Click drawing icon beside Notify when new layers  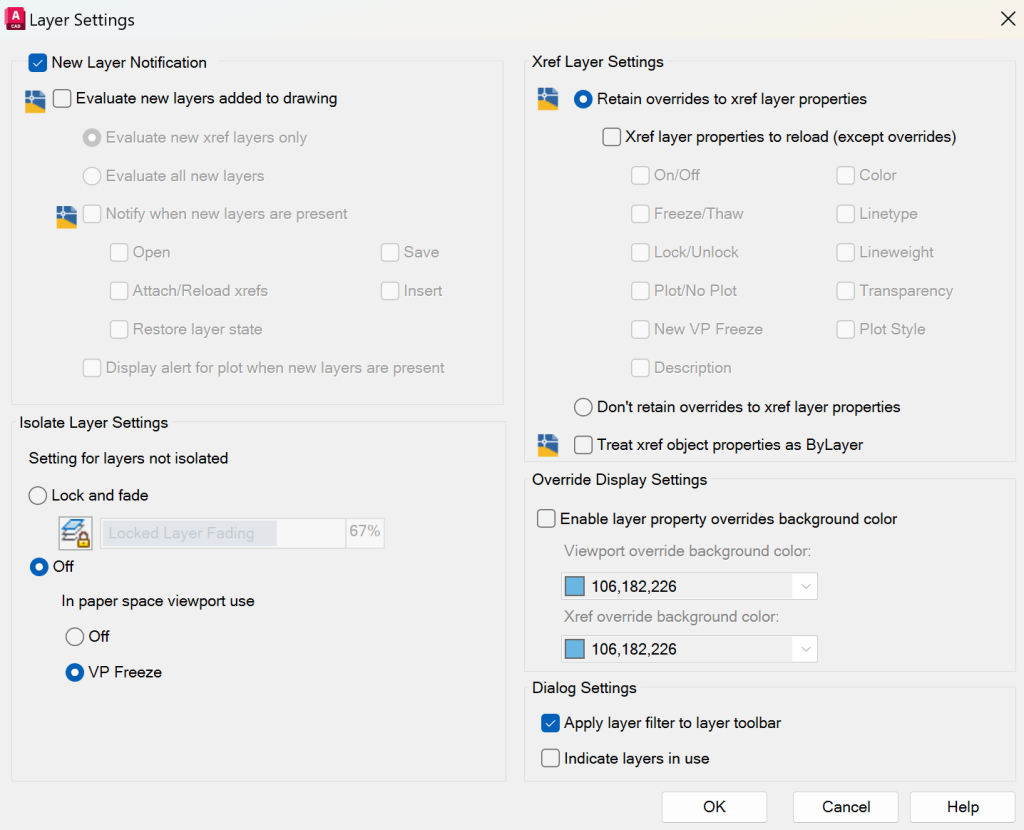pyautogui.click(x=66, y=215)
